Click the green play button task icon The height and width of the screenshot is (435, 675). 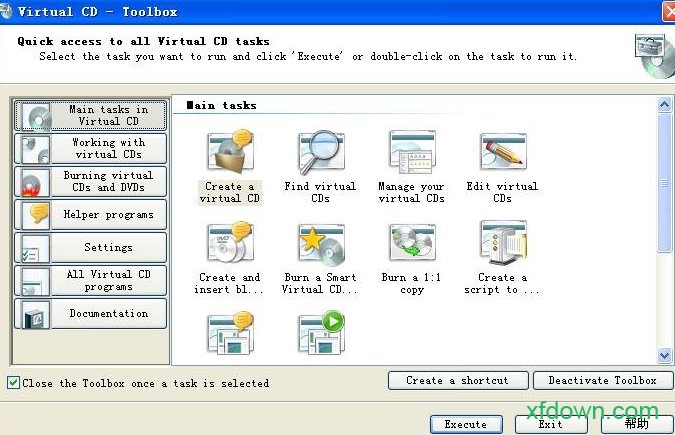click(320, 333)
